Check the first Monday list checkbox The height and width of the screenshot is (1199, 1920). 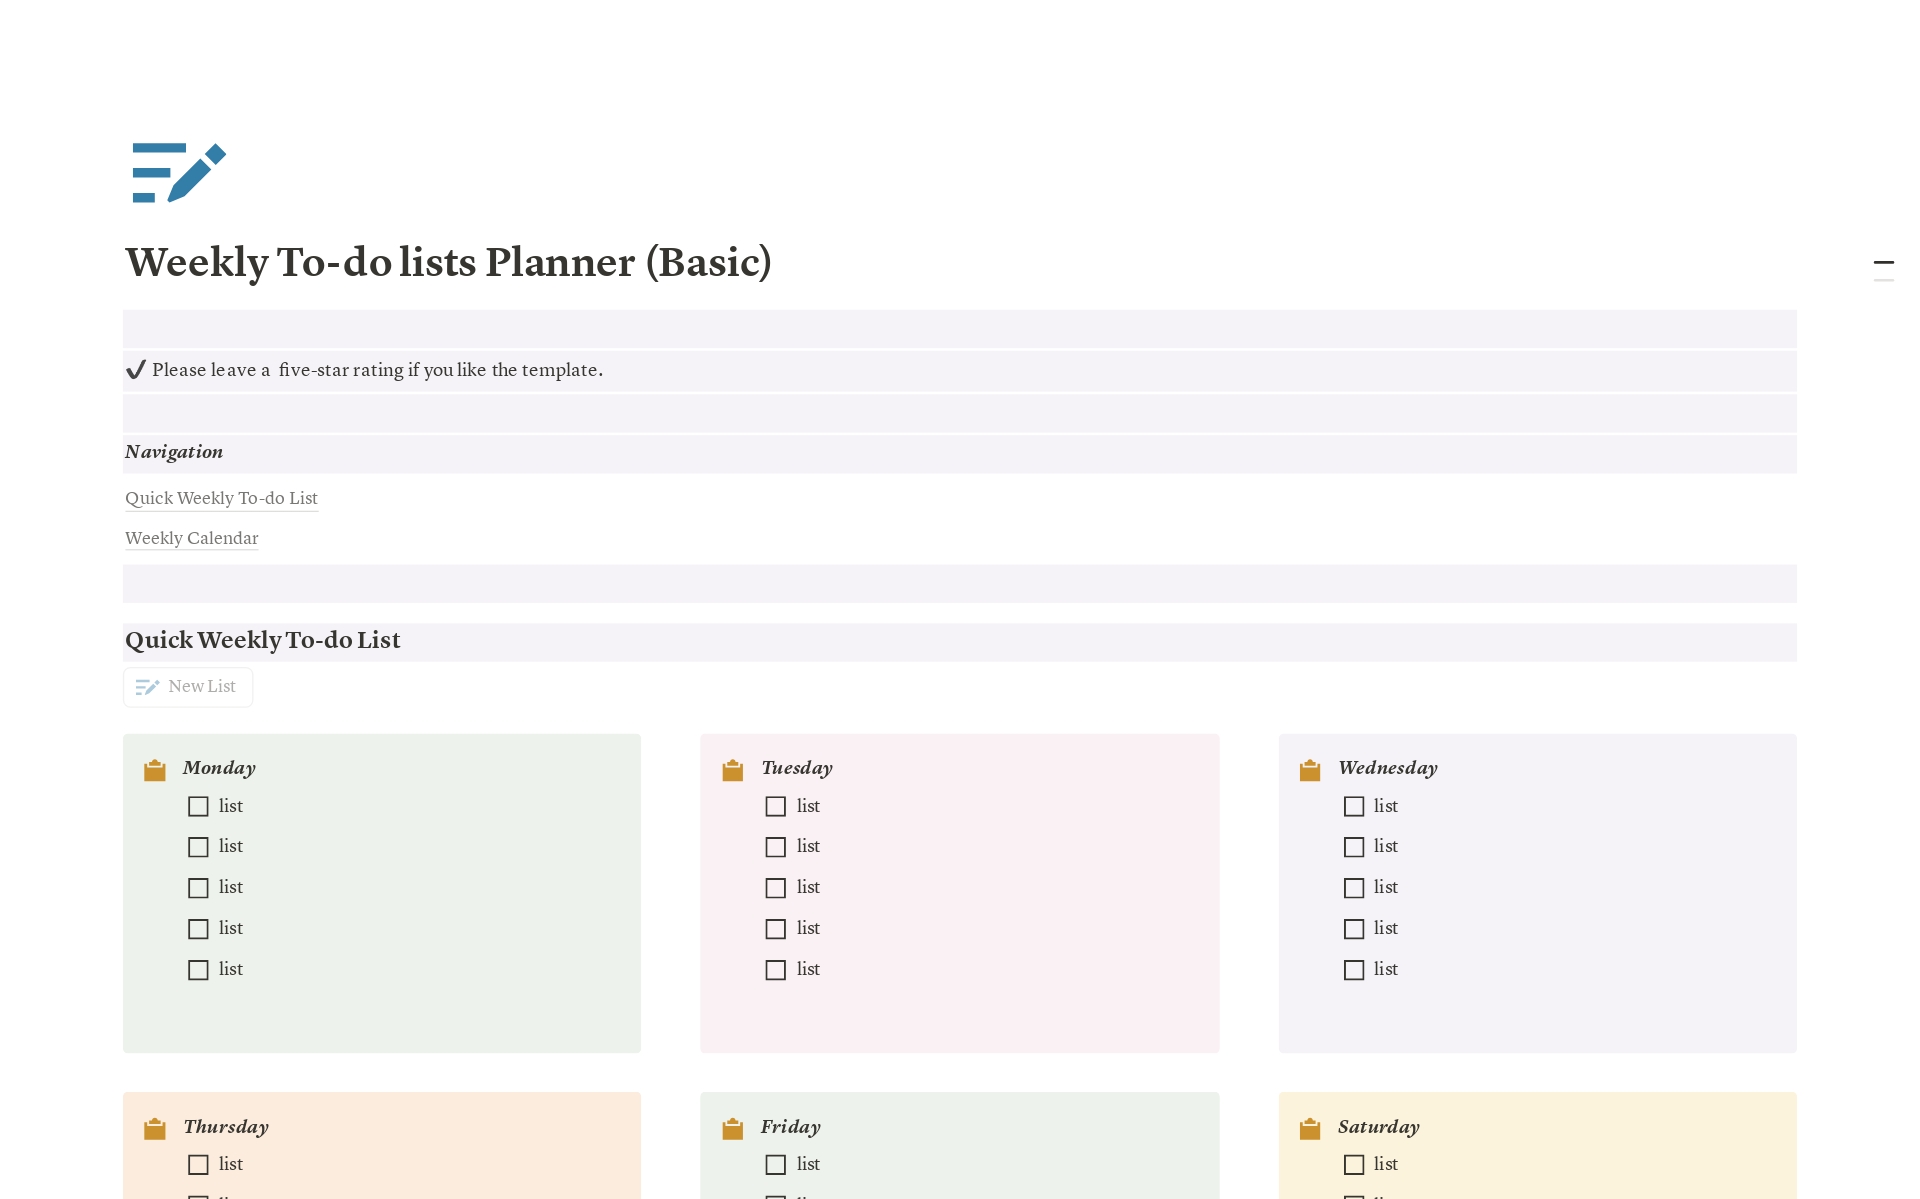click(198, 806)
